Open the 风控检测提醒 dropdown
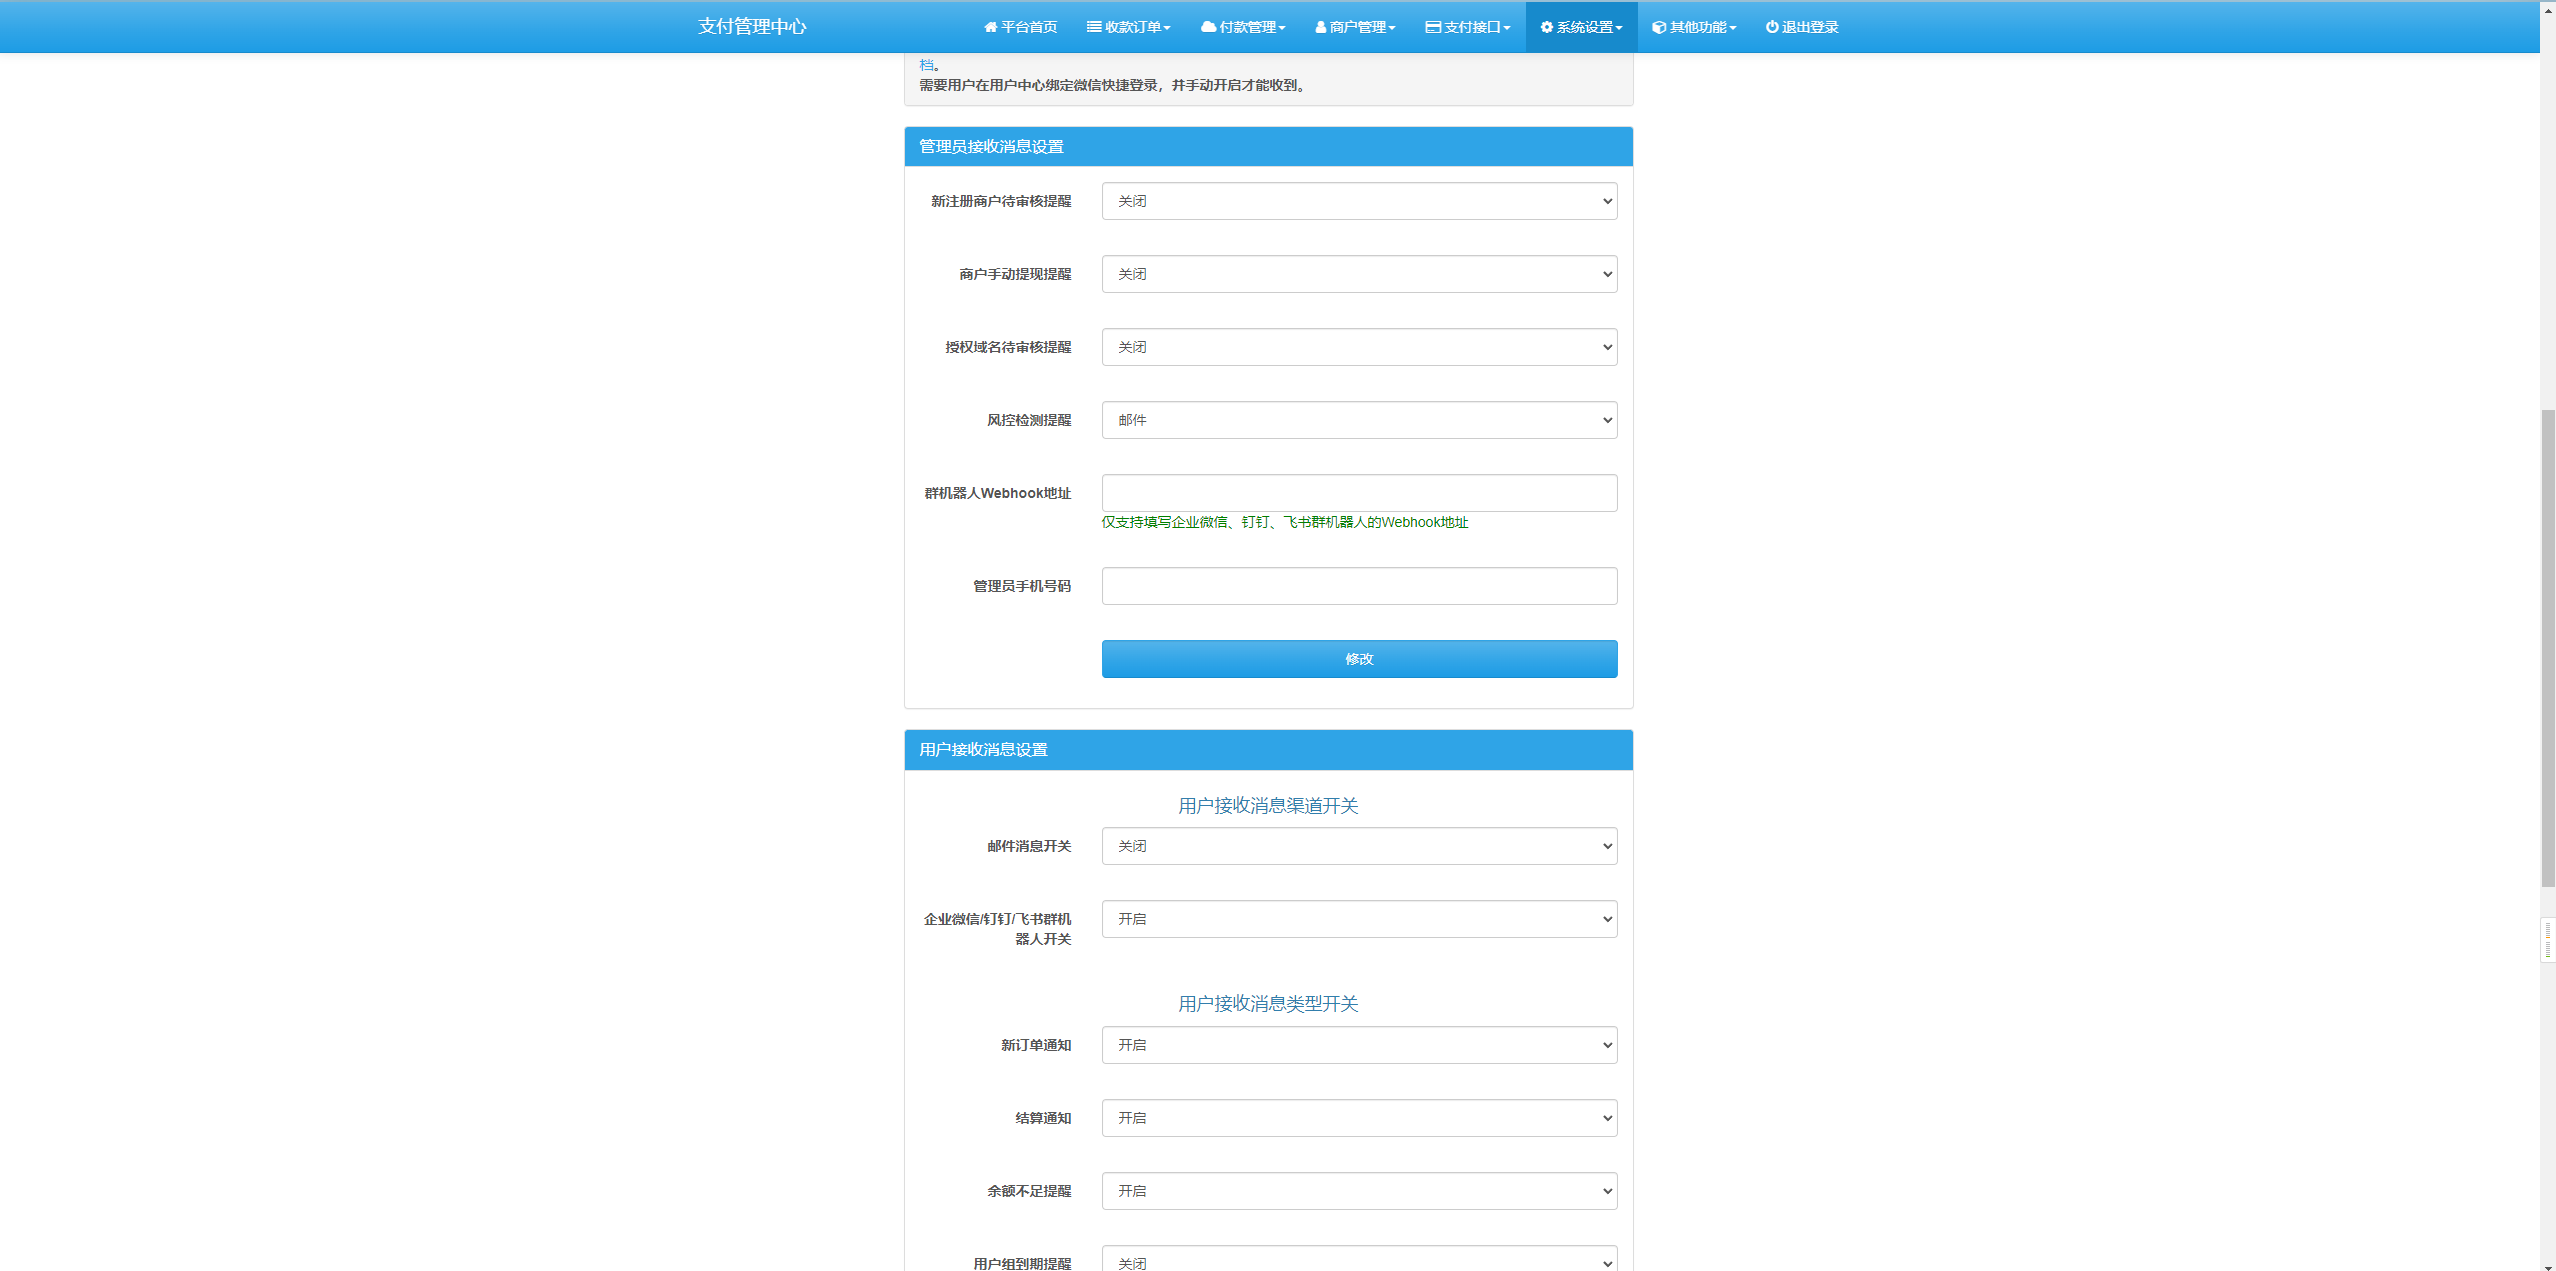The height and width of the screenshot is (1271, 2556). click(x=1358, y=420)
